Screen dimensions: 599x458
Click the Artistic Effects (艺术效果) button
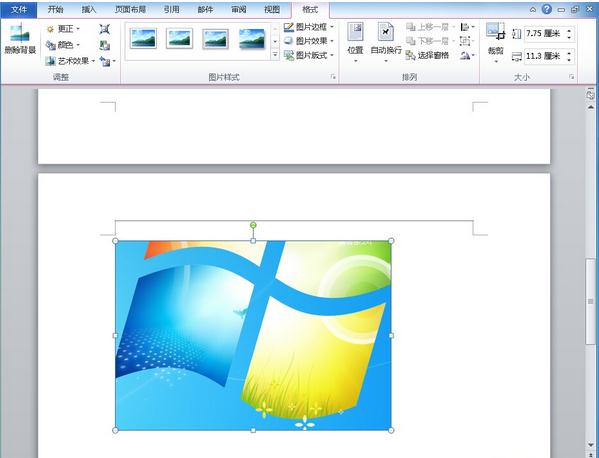tap(70, 61)
